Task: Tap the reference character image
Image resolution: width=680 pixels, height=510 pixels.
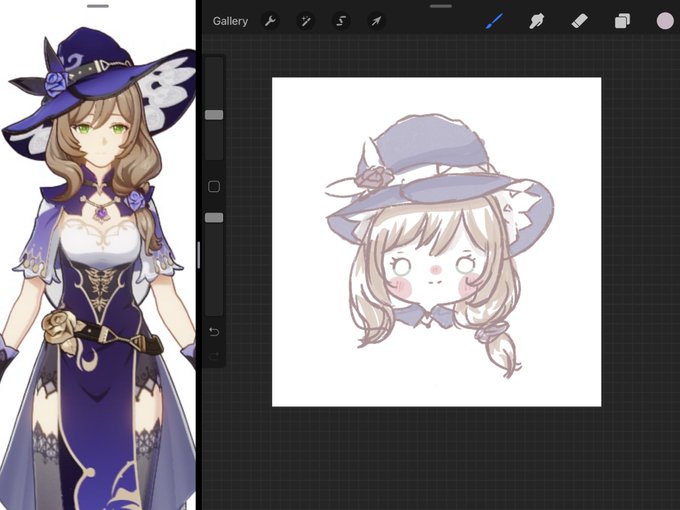Action: [98, 268]
